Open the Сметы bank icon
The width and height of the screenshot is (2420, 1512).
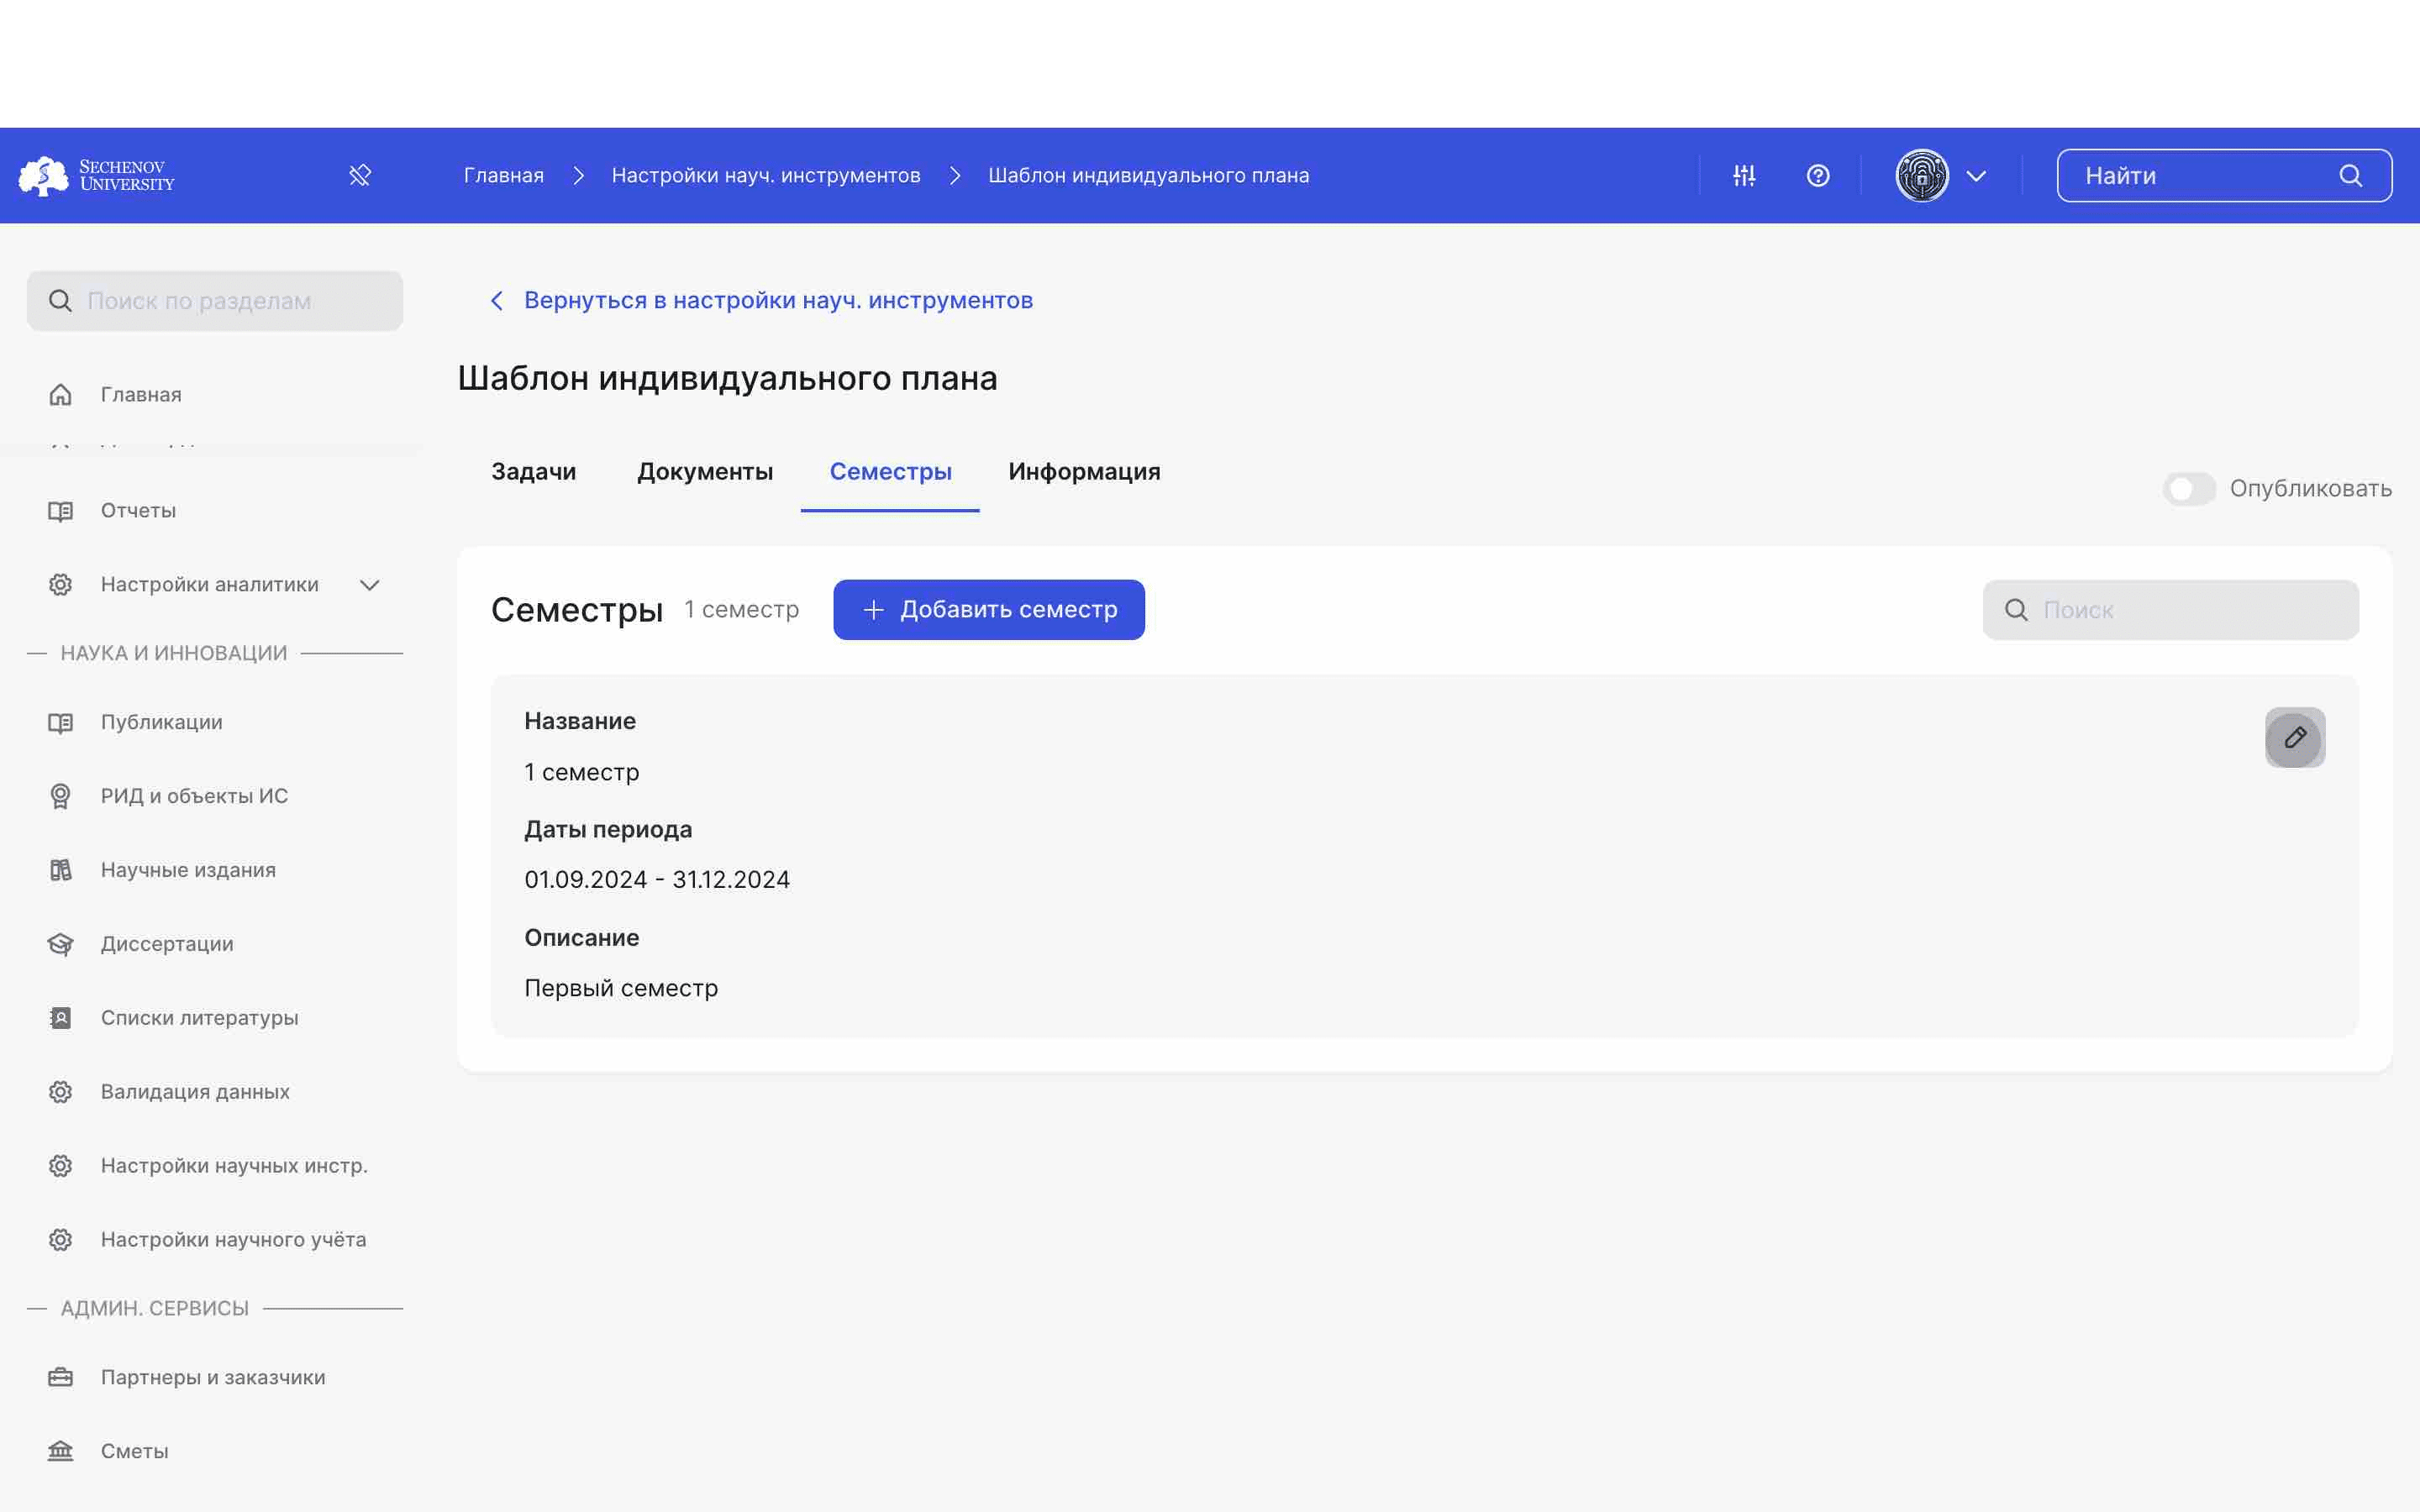(60, 1451)
